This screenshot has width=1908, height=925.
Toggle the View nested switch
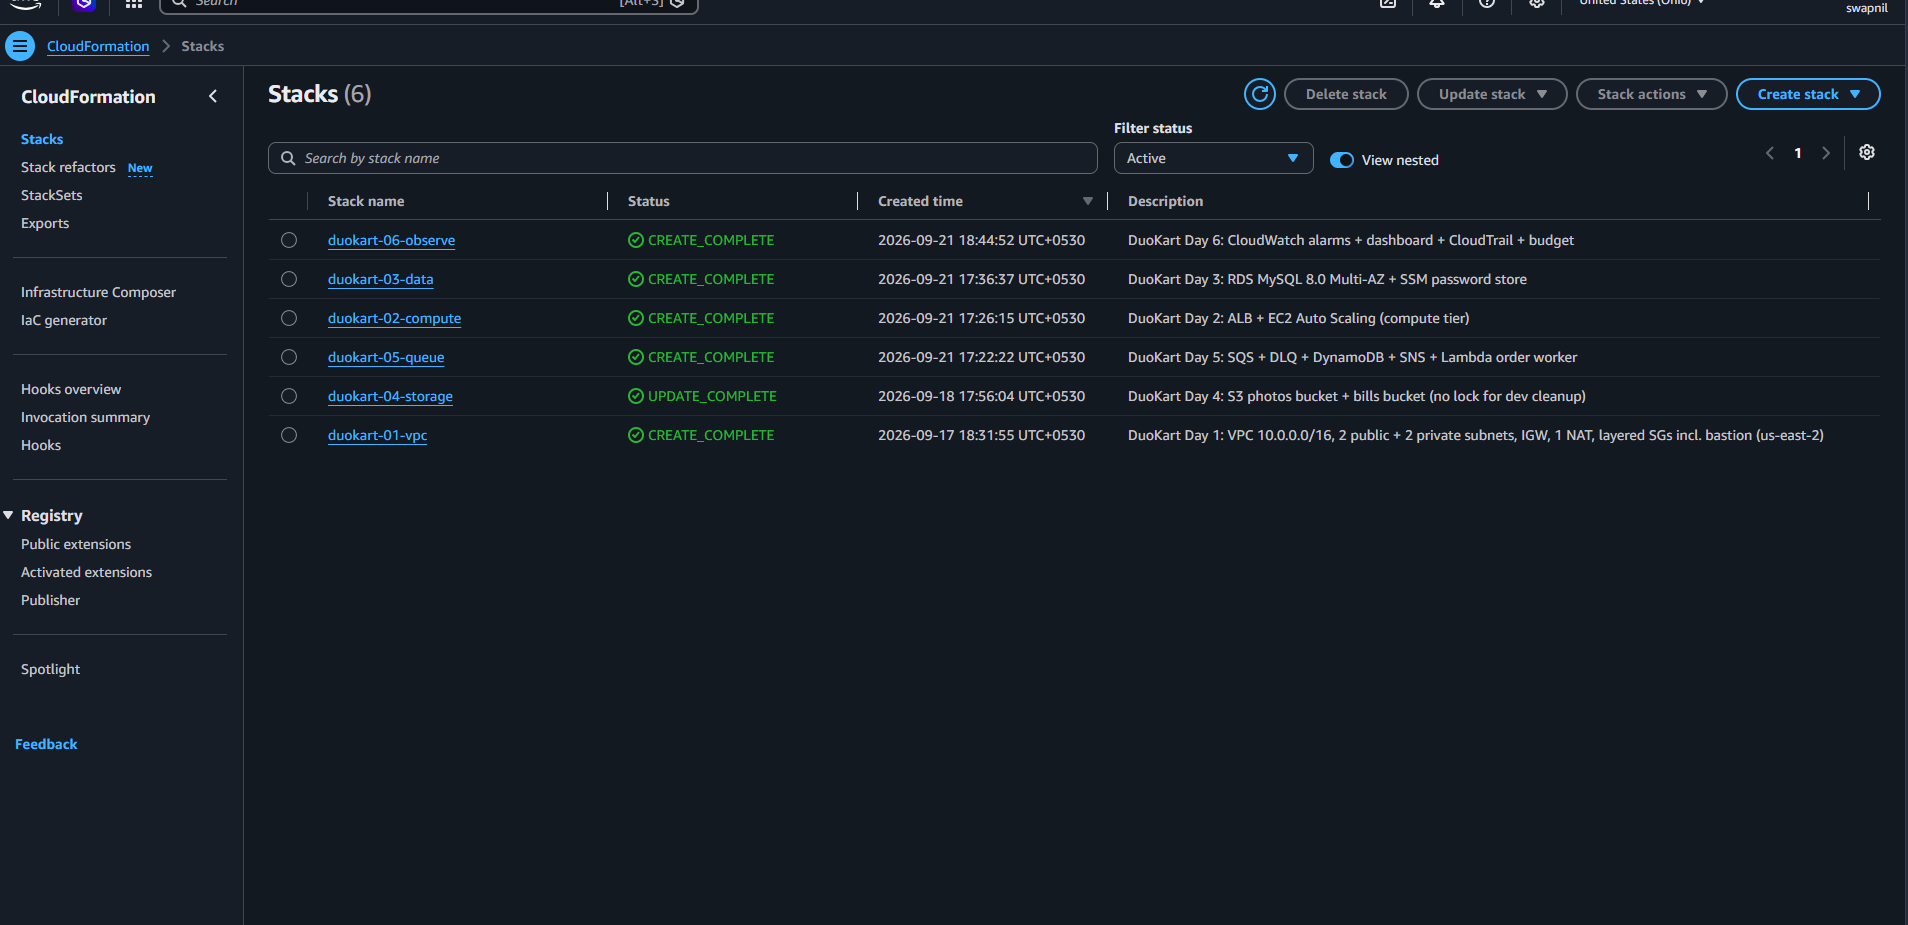tap(1342, 160)
